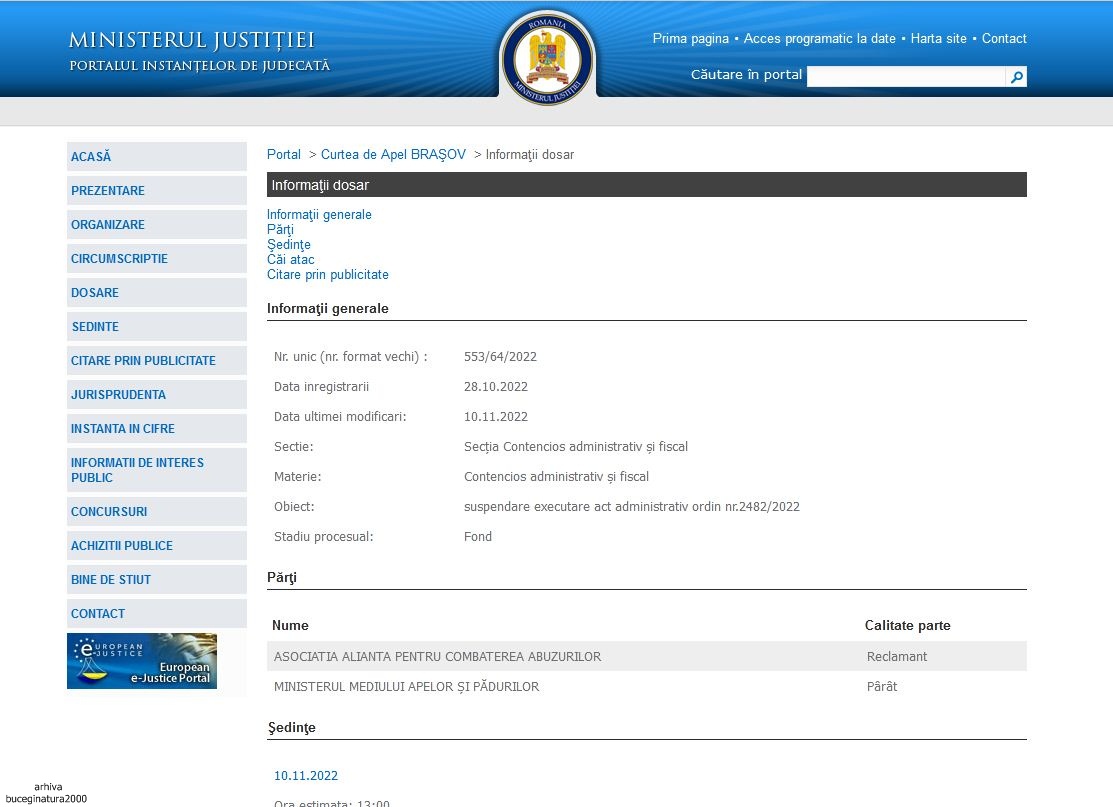
Task: Go to Acces programatic la date
Action: click(x=819, y=39)
